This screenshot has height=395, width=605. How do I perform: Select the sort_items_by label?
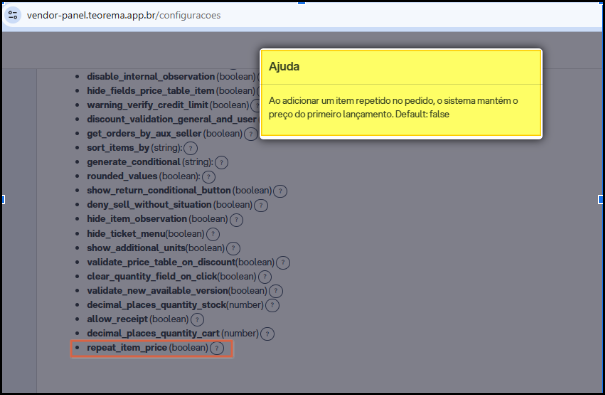point(118,148)
